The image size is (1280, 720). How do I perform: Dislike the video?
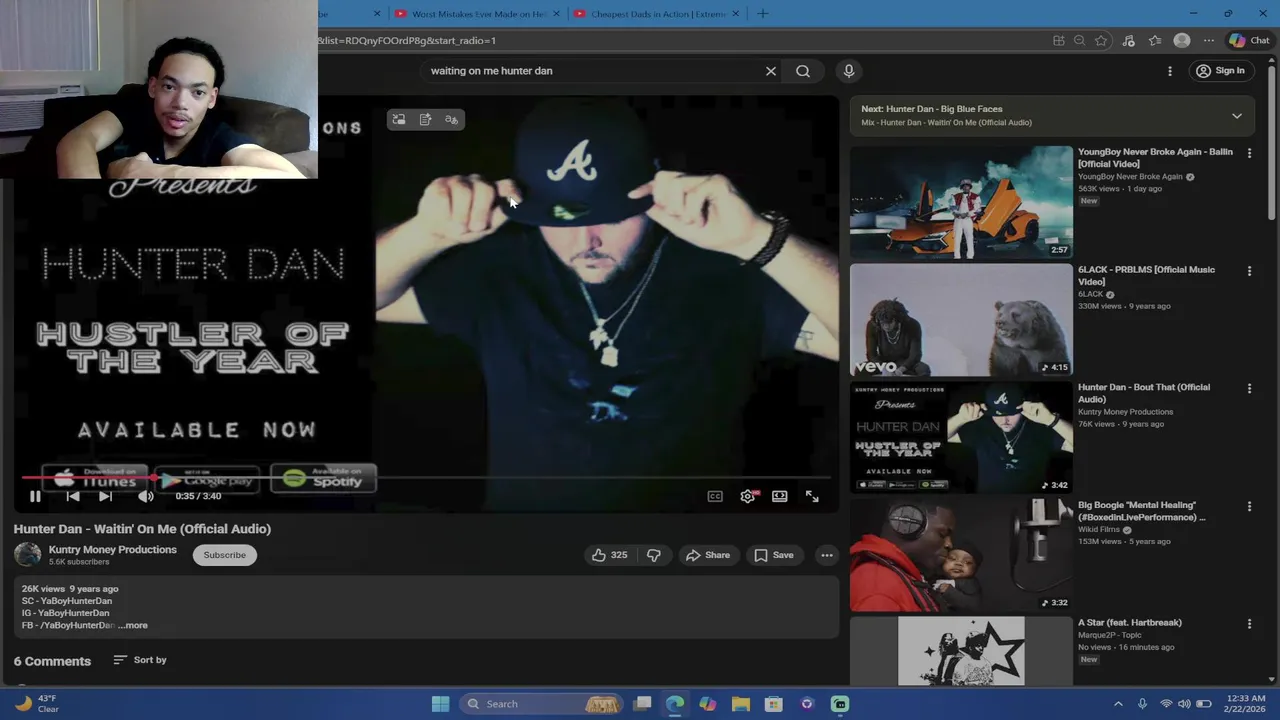(654, 555)
